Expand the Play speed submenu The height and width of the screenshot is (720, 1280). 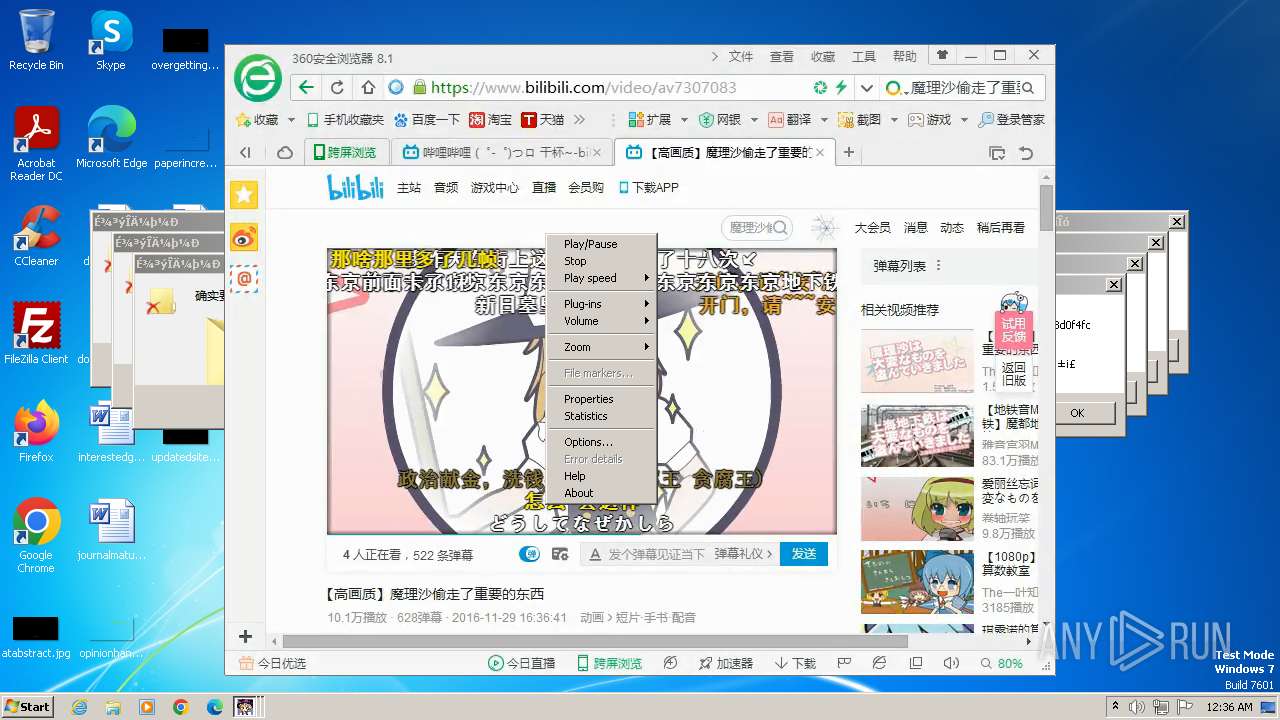(602, 278)
